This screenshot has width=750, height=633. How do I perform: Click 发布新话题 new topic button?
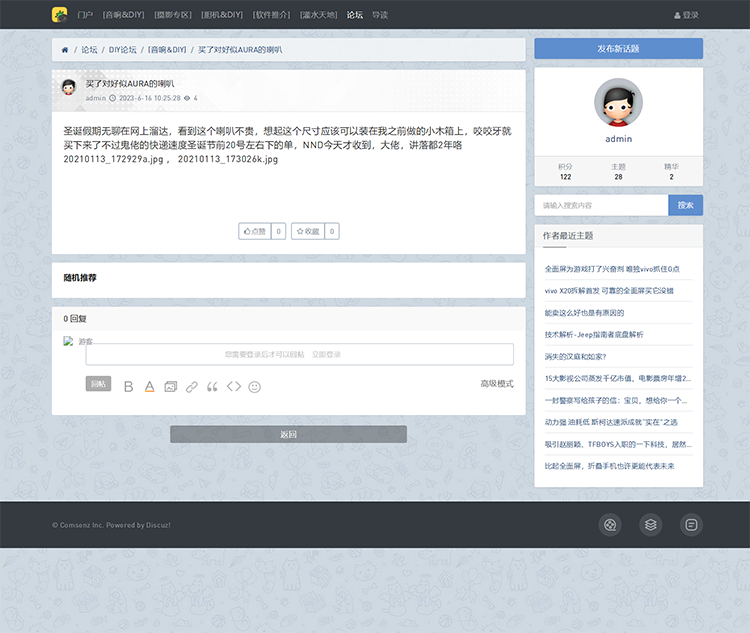click(618, 49)
